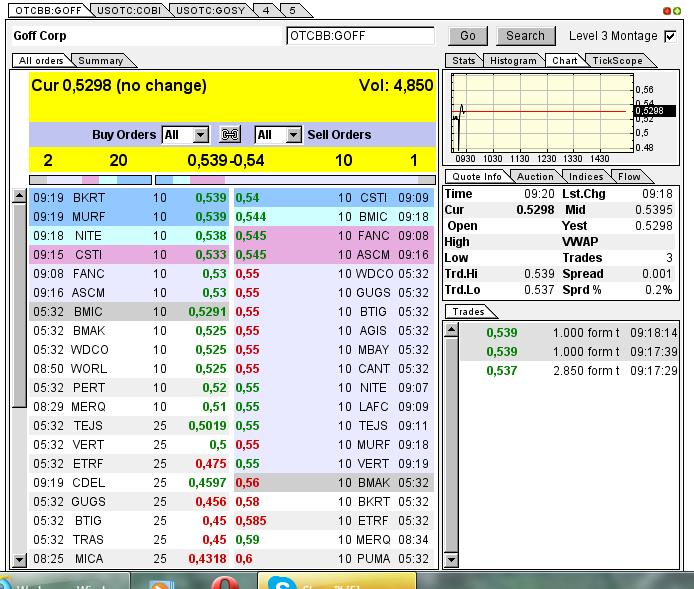Select the Chart tab
The height and width of the screenshot is (589, 694).
click(564, 61)
